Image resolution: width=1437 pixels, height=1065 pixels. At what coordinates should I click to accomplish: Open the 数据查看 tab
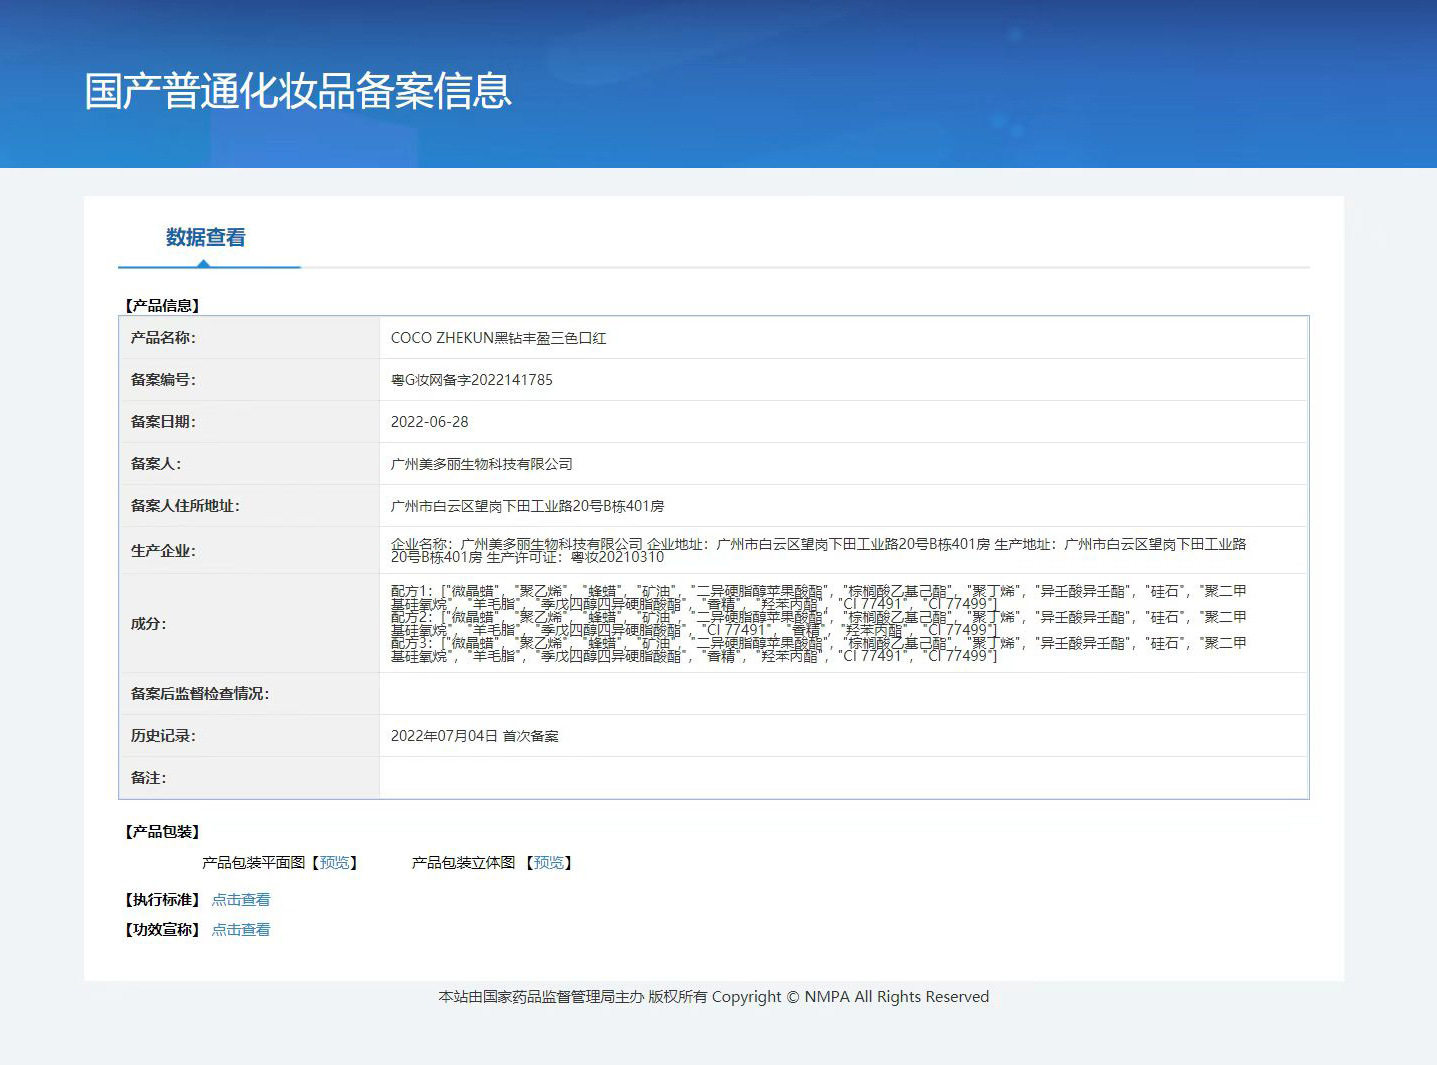pos(206,238)
